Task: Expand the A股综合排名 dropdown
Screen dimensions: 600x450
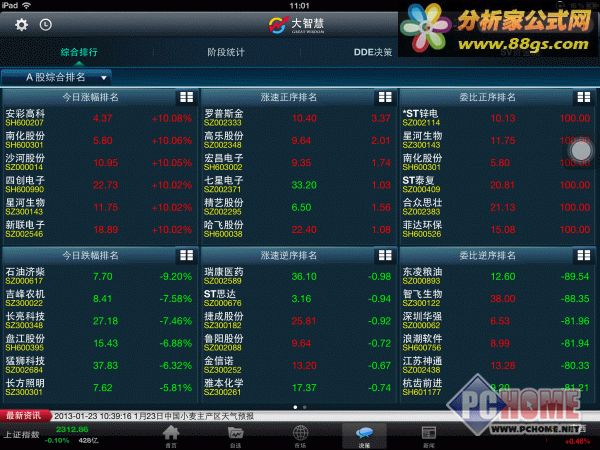Action: 57,78
